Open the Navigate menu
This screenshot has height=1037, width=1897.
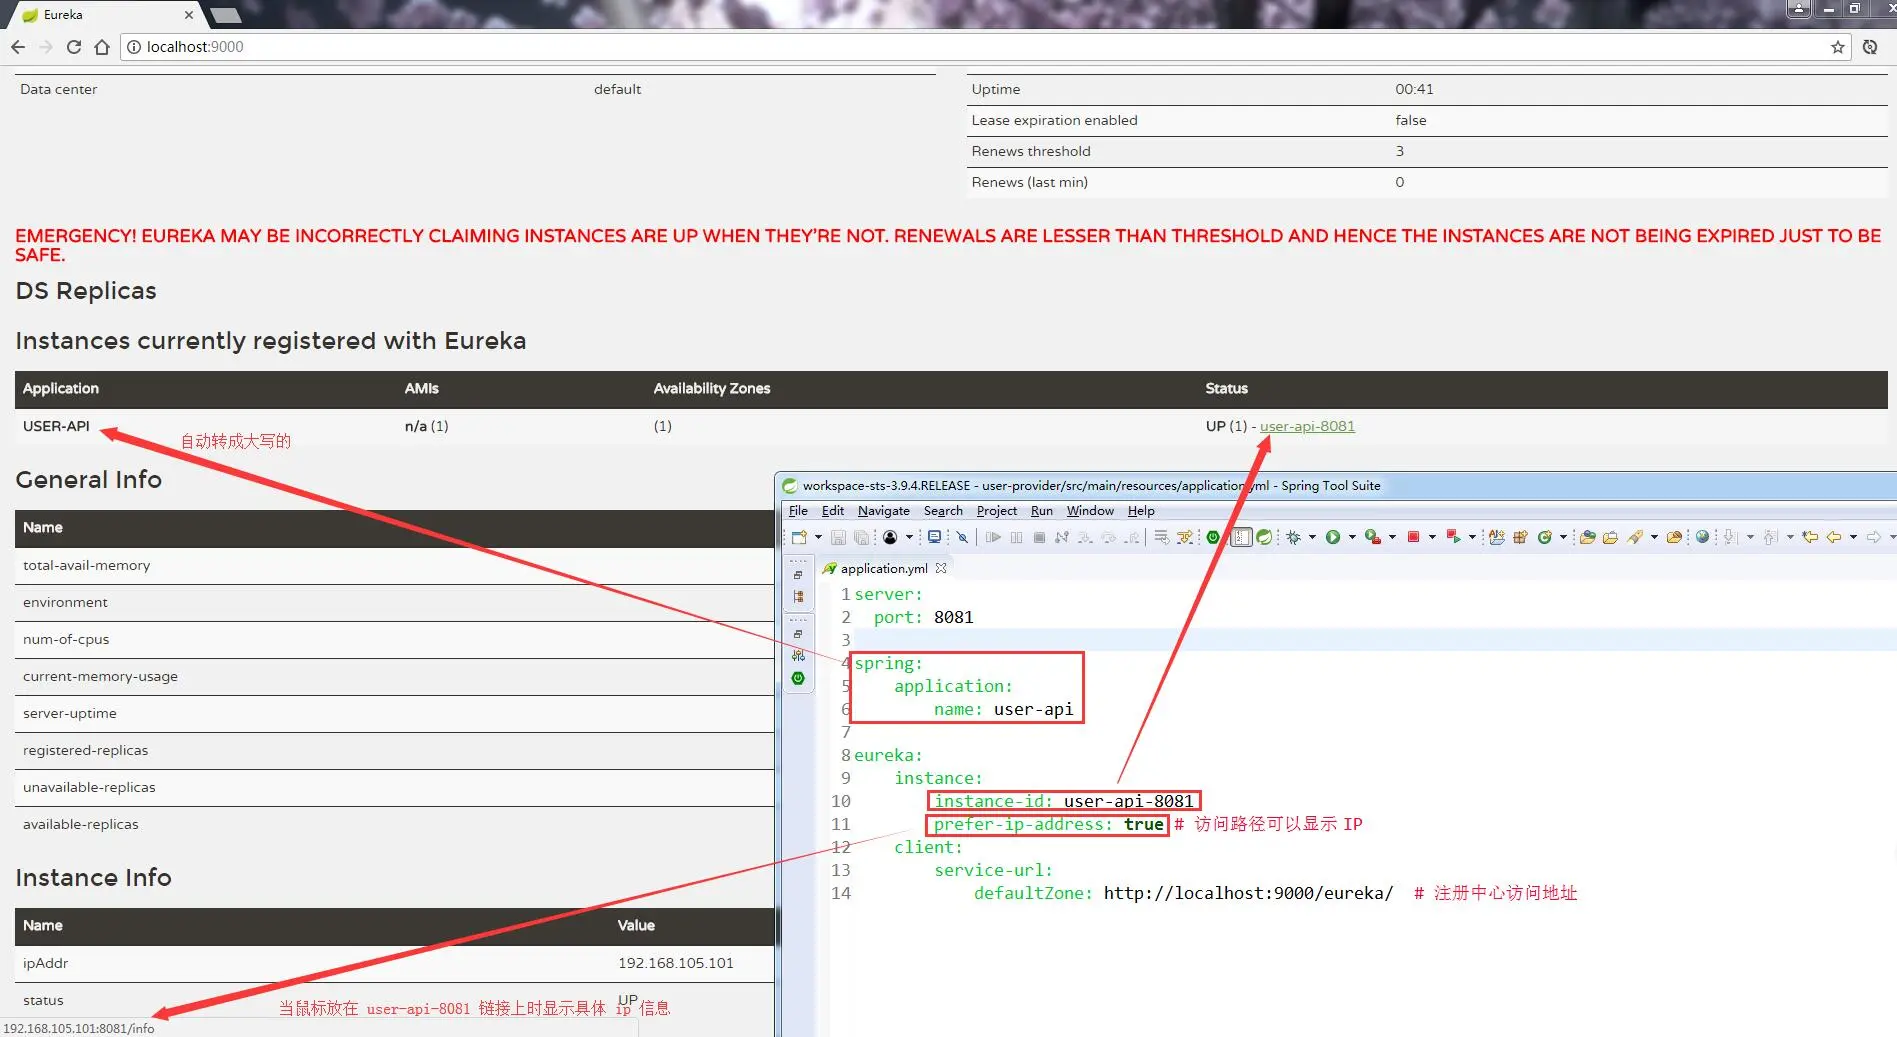(884, 511)
